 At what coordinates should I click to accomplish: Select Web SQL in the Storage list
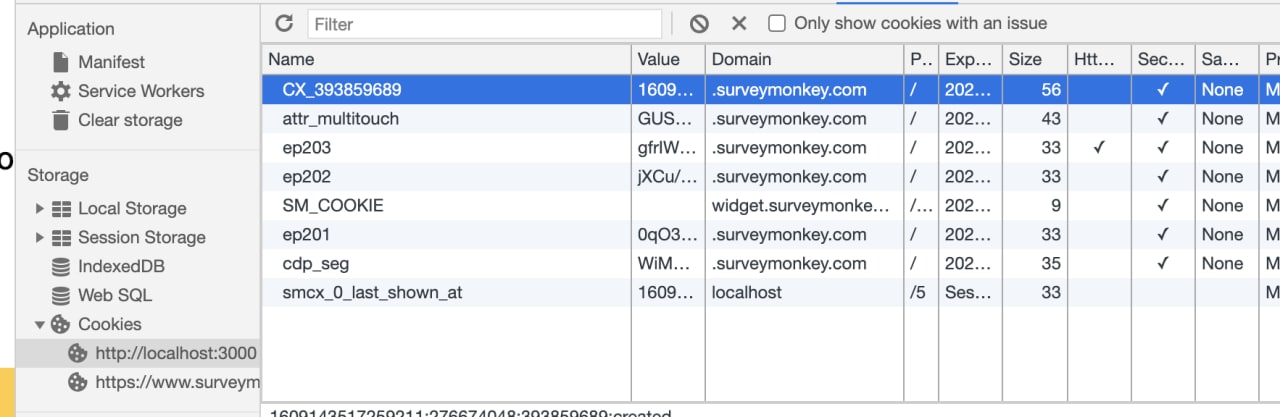115,296
